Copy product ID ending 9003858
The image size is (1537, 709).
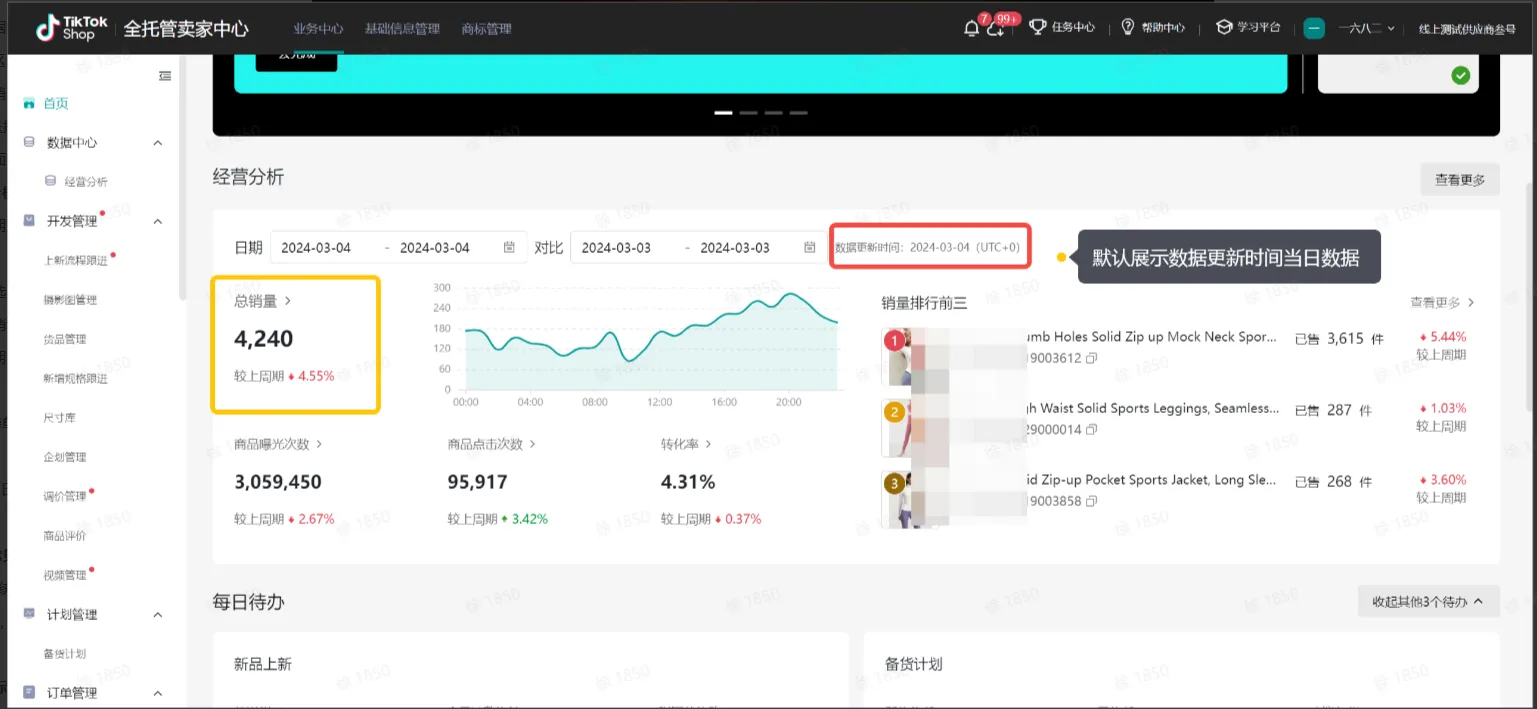click(x=1092, y=500)
